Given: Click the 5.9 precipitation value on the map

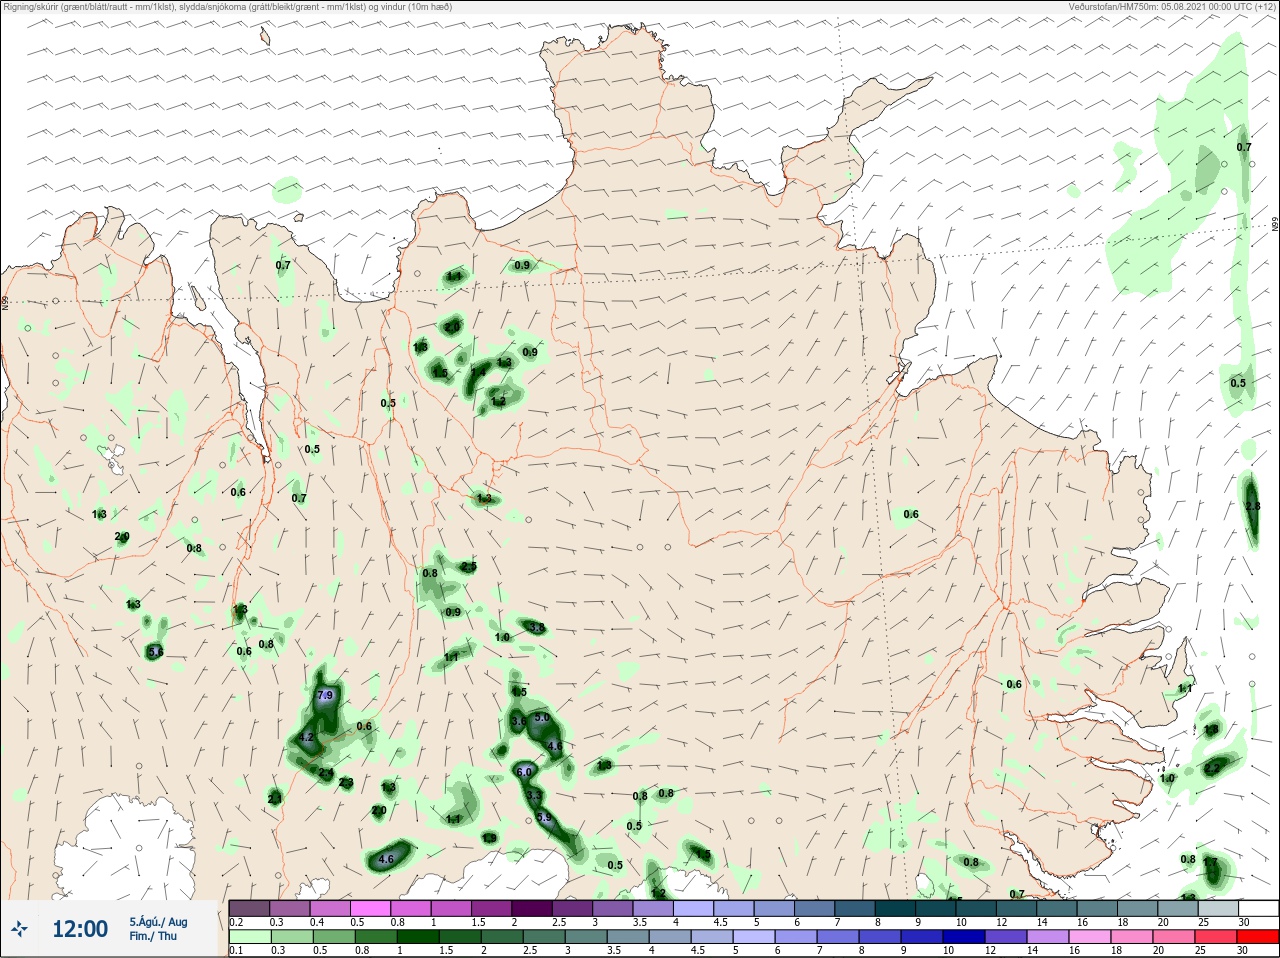Looking at the screenshot, I should [x=544, y=818].
